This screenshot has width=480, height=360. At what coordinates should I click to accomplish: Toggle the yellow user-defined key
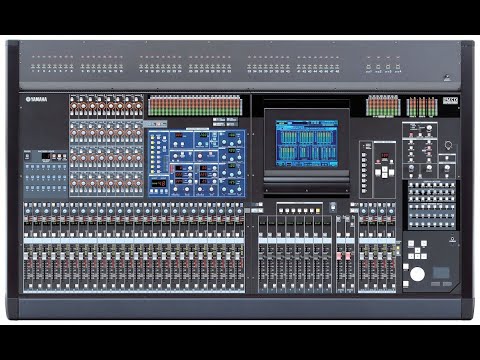pos(318,211)
